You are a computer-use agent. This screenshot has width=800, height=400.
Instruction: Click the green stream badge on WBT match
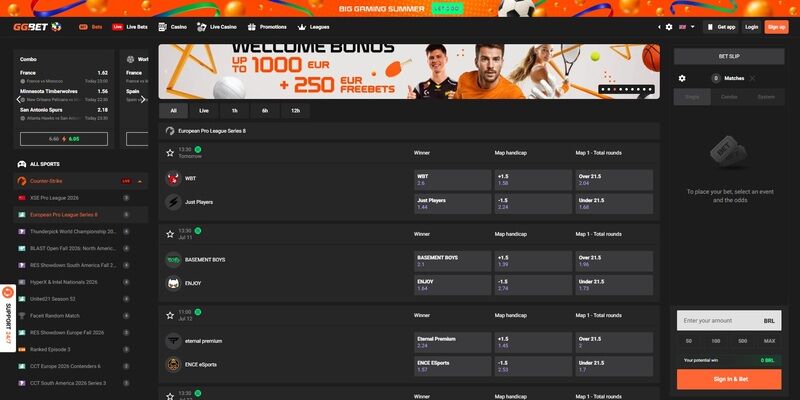198,149
